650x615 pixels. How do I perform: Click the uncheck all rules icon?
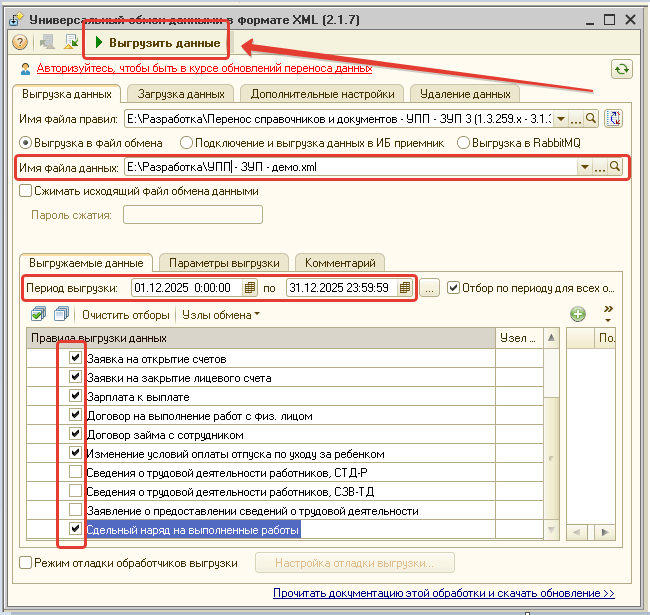pyautogui.click(x=60, y=314)
